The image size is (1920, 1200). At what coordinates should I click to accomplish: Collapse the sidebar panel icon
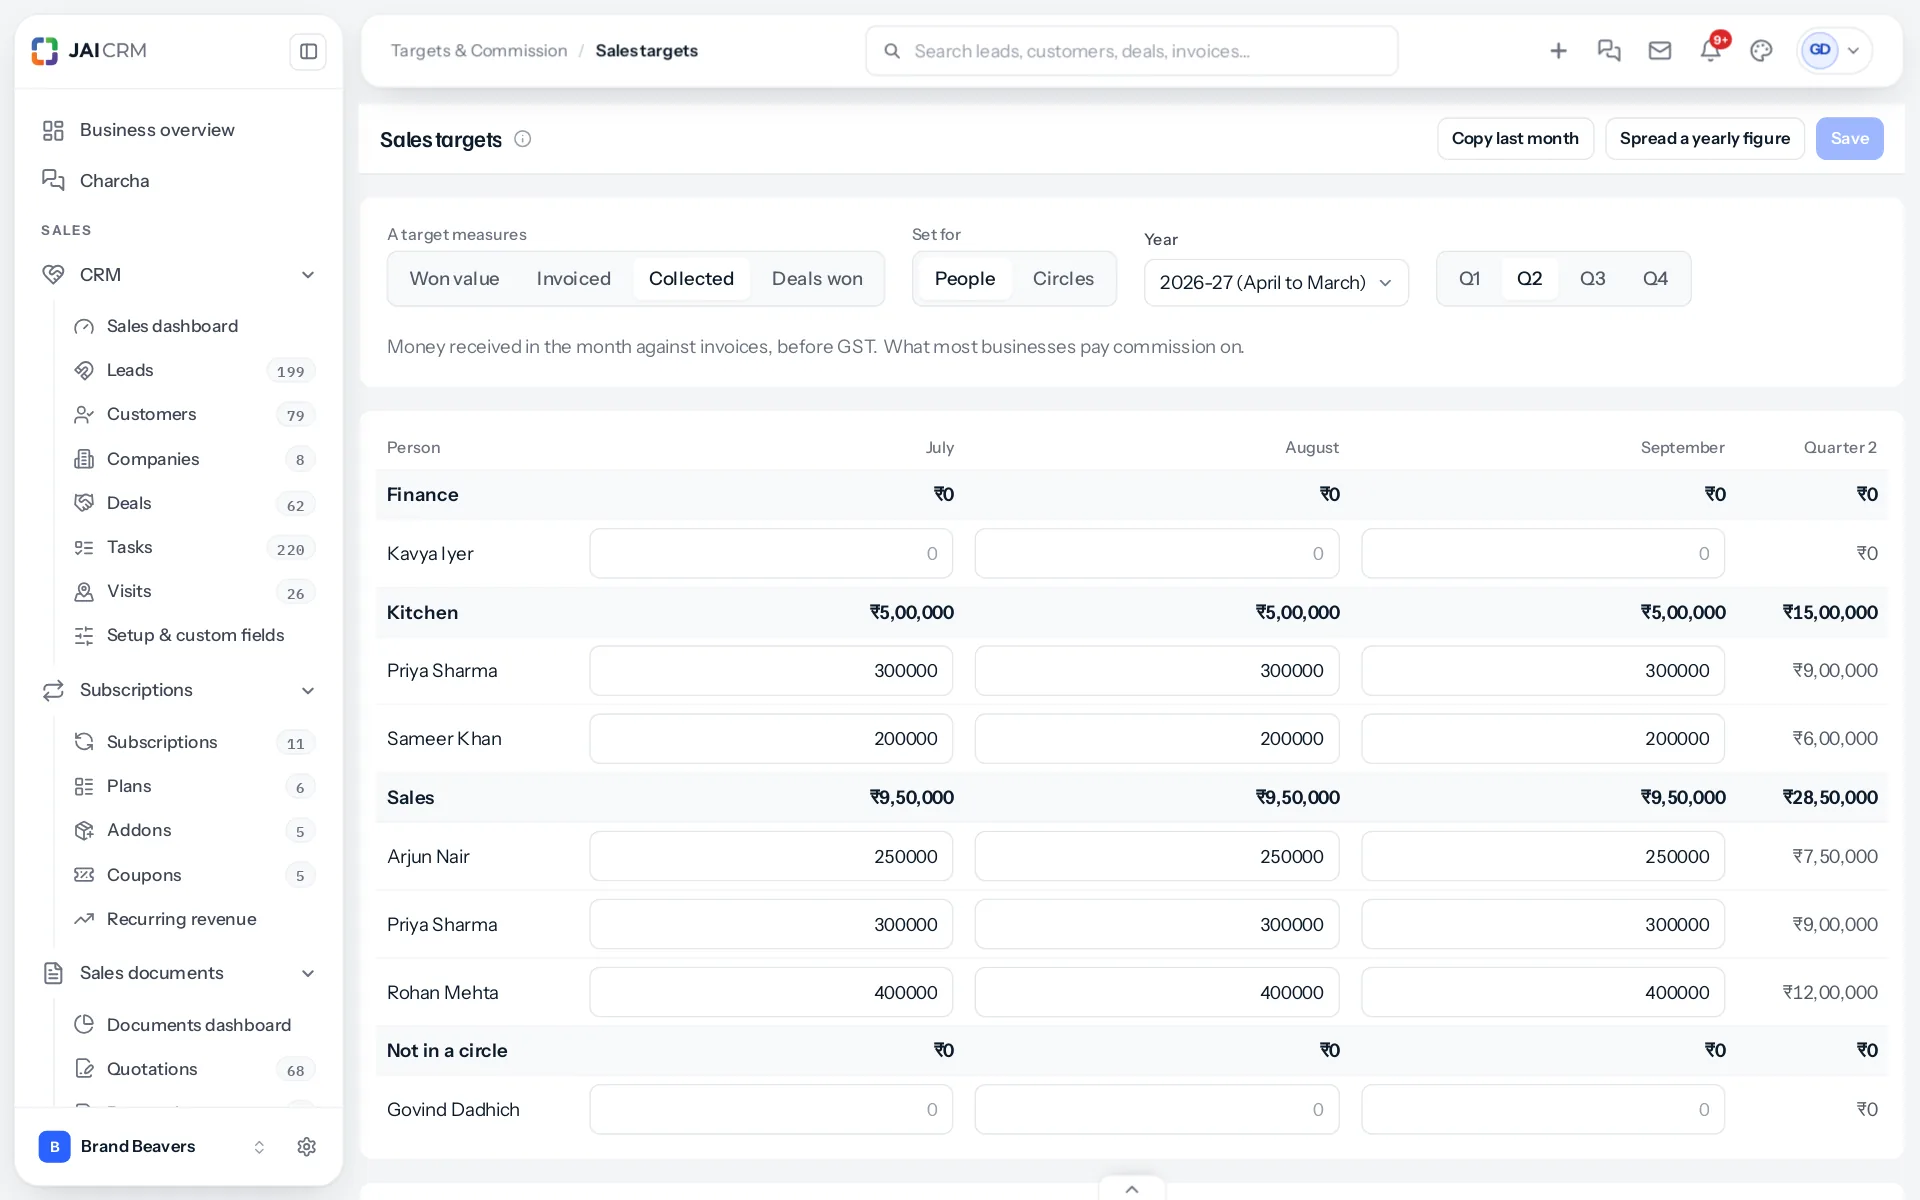point(308,51)
